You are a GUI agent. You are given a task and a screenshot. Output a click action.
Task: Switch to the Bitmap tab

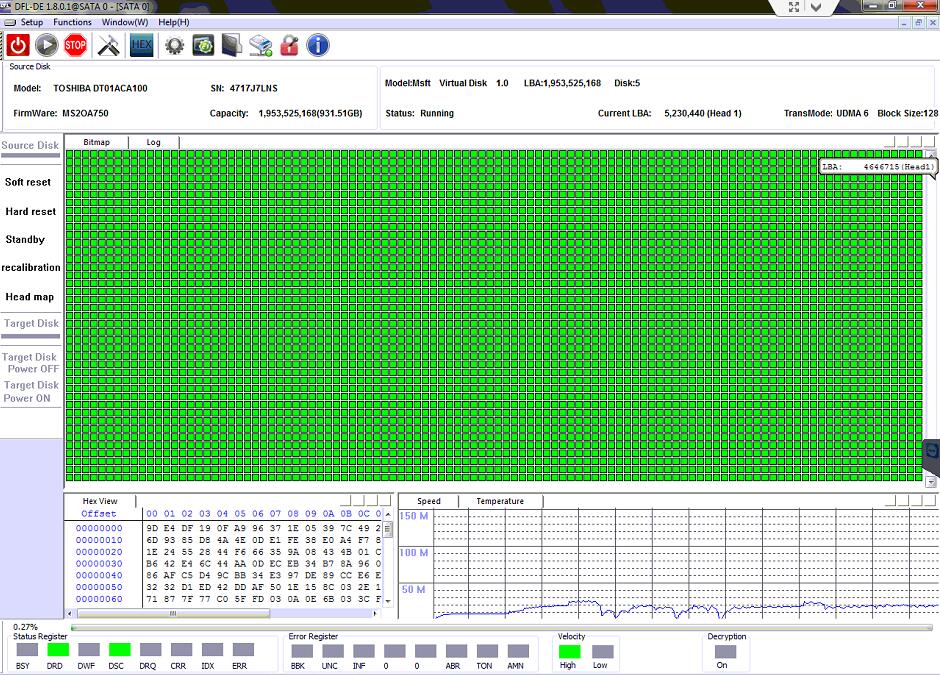coord(97,142)
